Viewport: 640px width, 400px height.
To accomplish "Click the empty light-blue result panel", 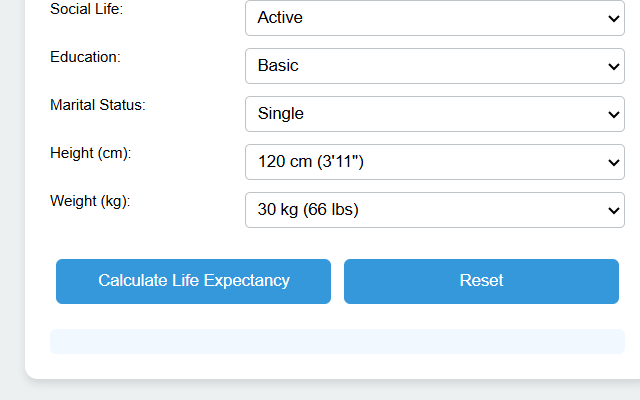I will pyautogui.click(x=337, y=341).
